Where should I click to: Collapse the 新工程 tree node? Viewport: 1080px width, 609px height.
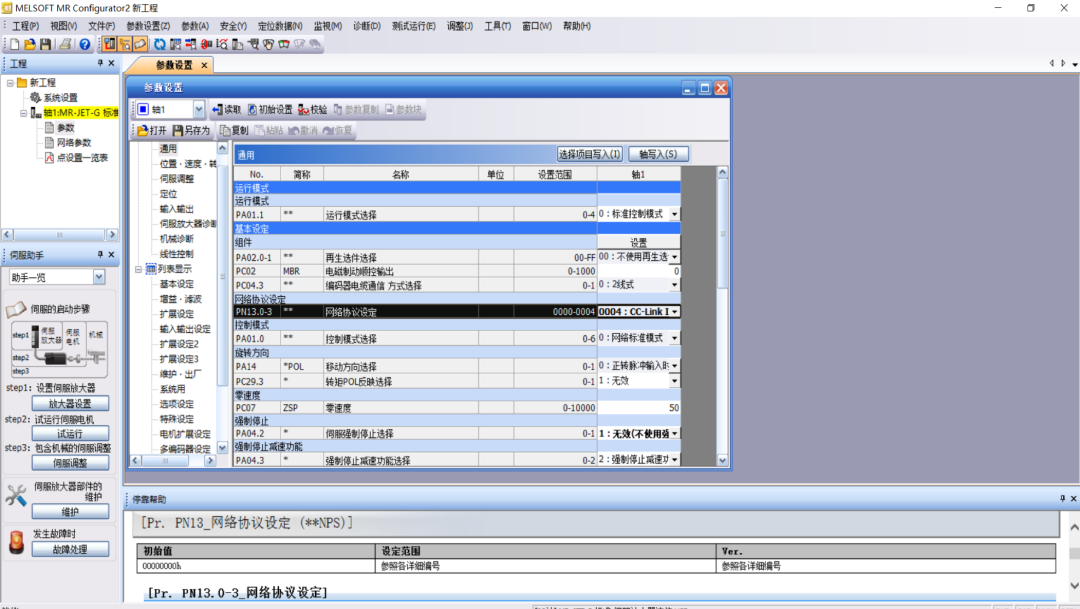pyautogui.click(x=10, y=83)
